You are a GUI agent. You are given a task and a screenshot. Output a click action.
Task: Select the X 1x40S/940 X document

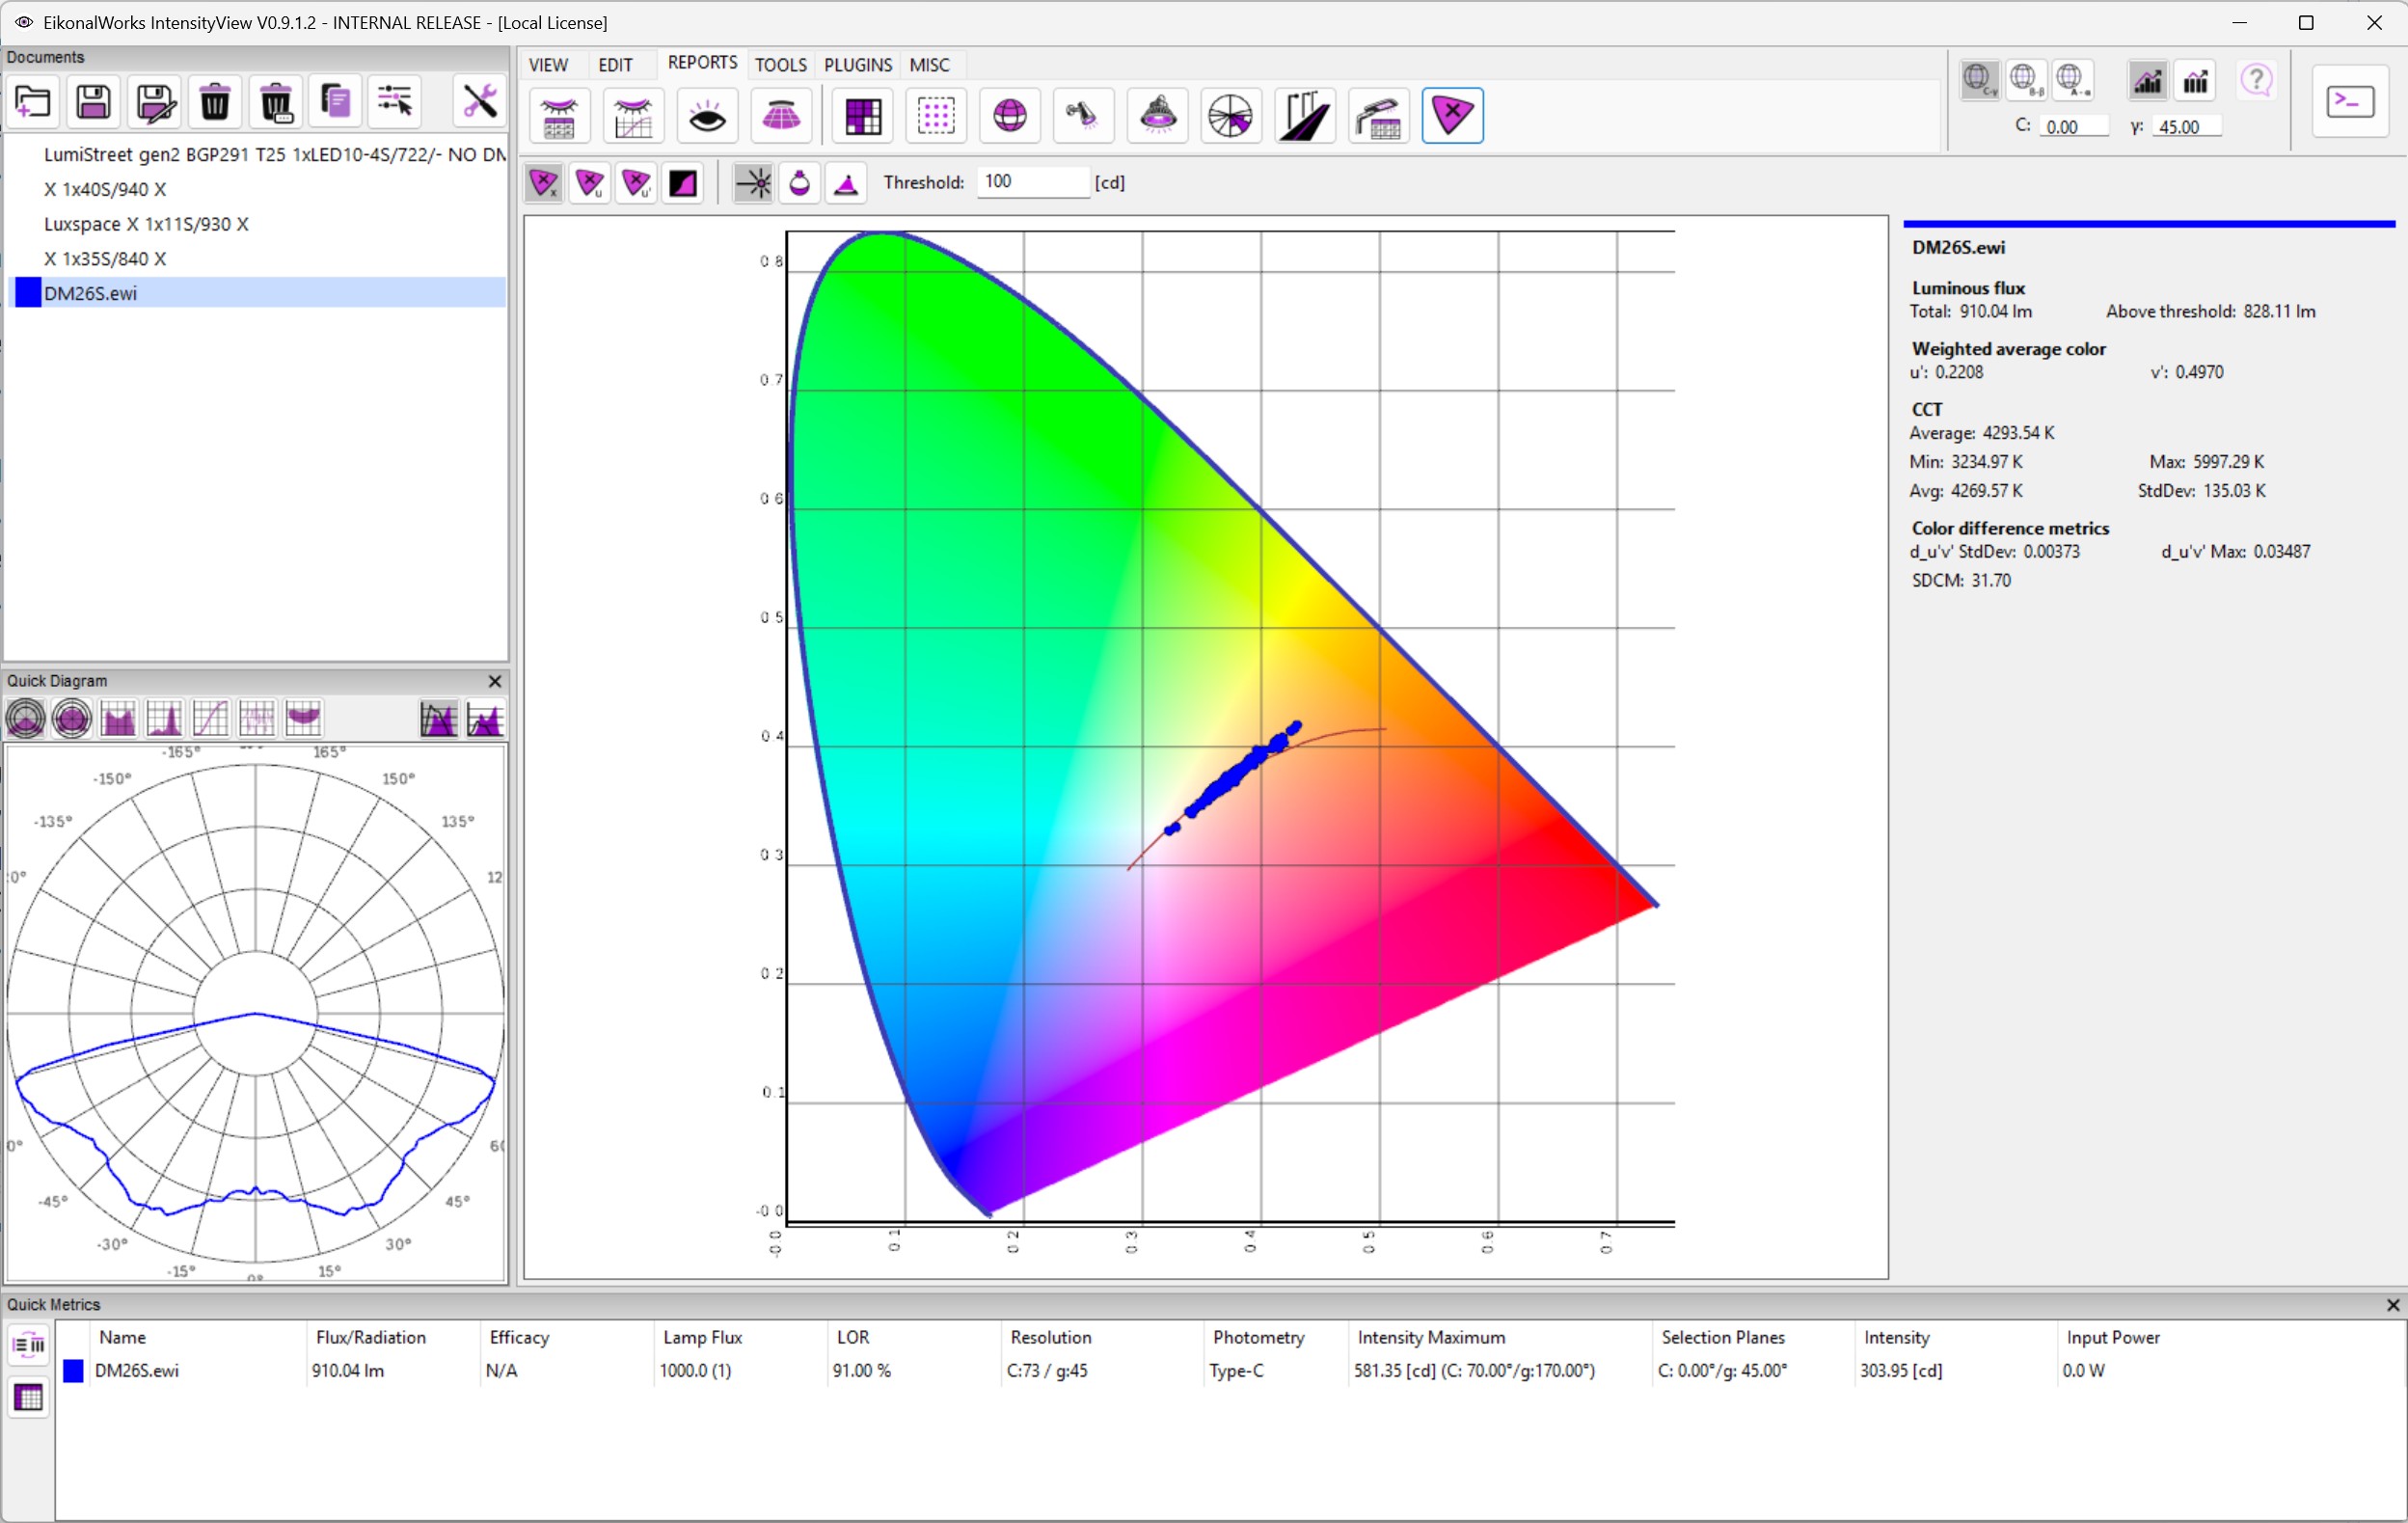click(257, 189)
